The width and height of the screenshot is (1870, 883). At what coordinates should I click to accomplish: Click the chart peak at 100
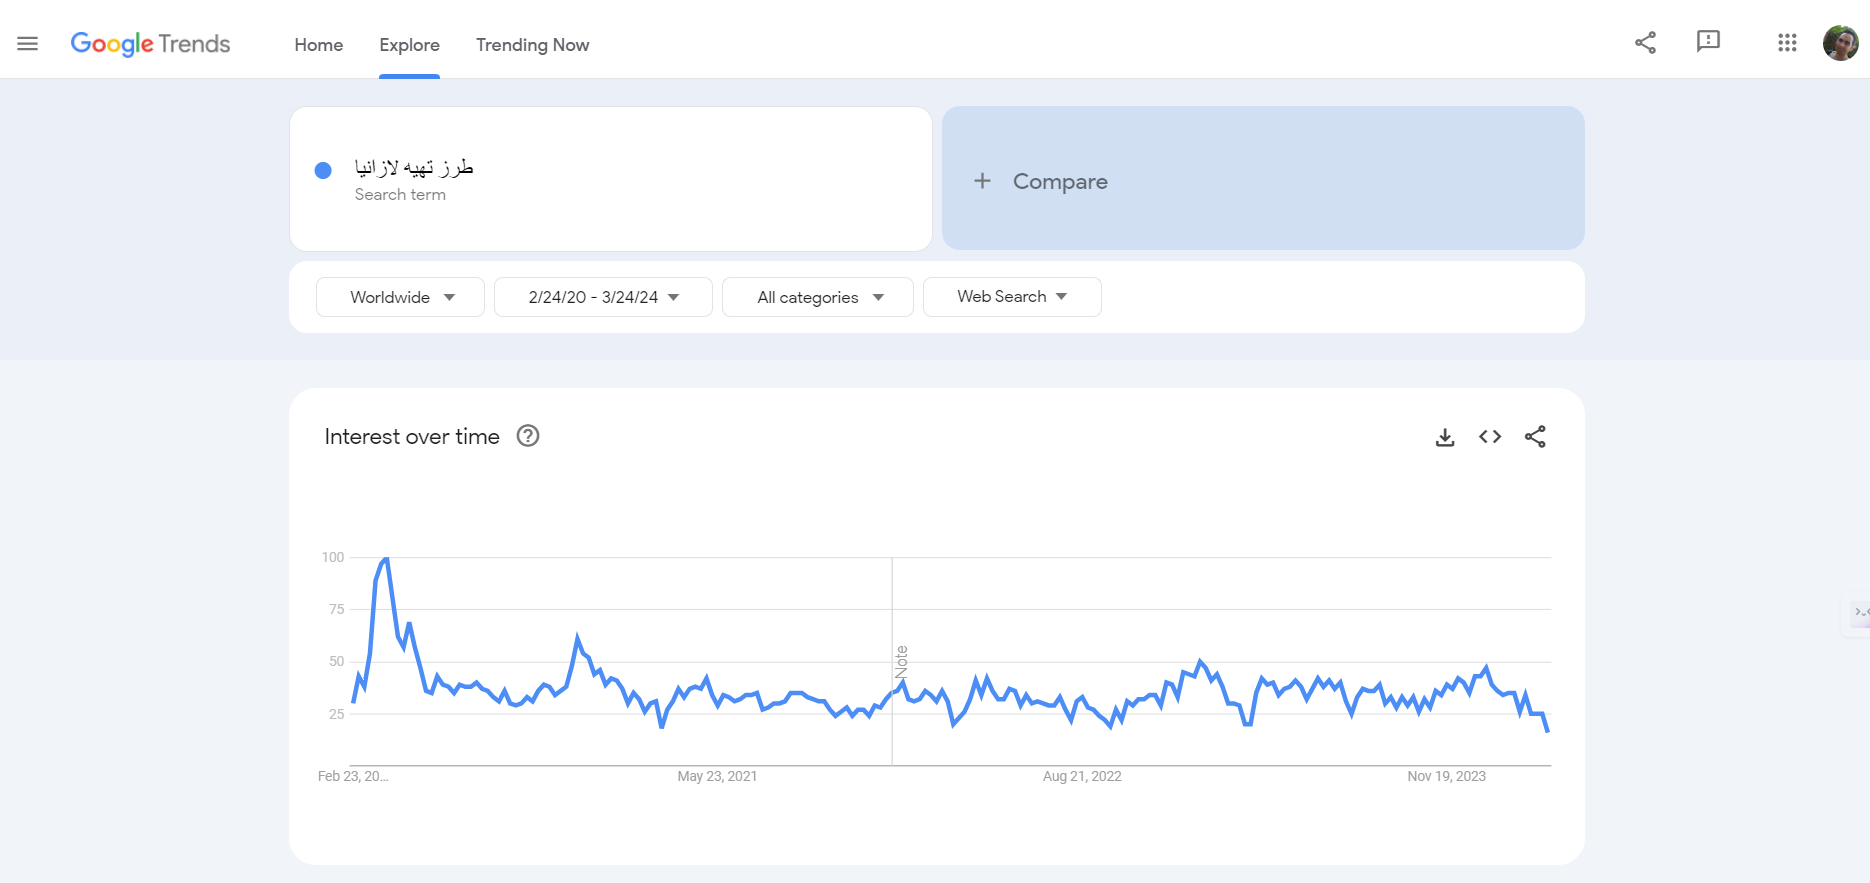(x=385, y=559)
